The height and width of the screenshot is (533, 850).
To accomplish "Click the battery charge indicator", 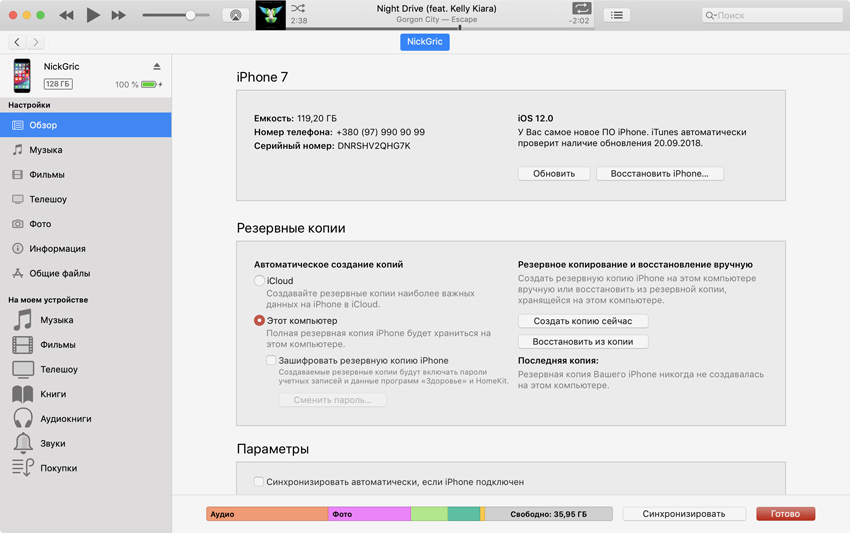I will (x=151, y=84).
